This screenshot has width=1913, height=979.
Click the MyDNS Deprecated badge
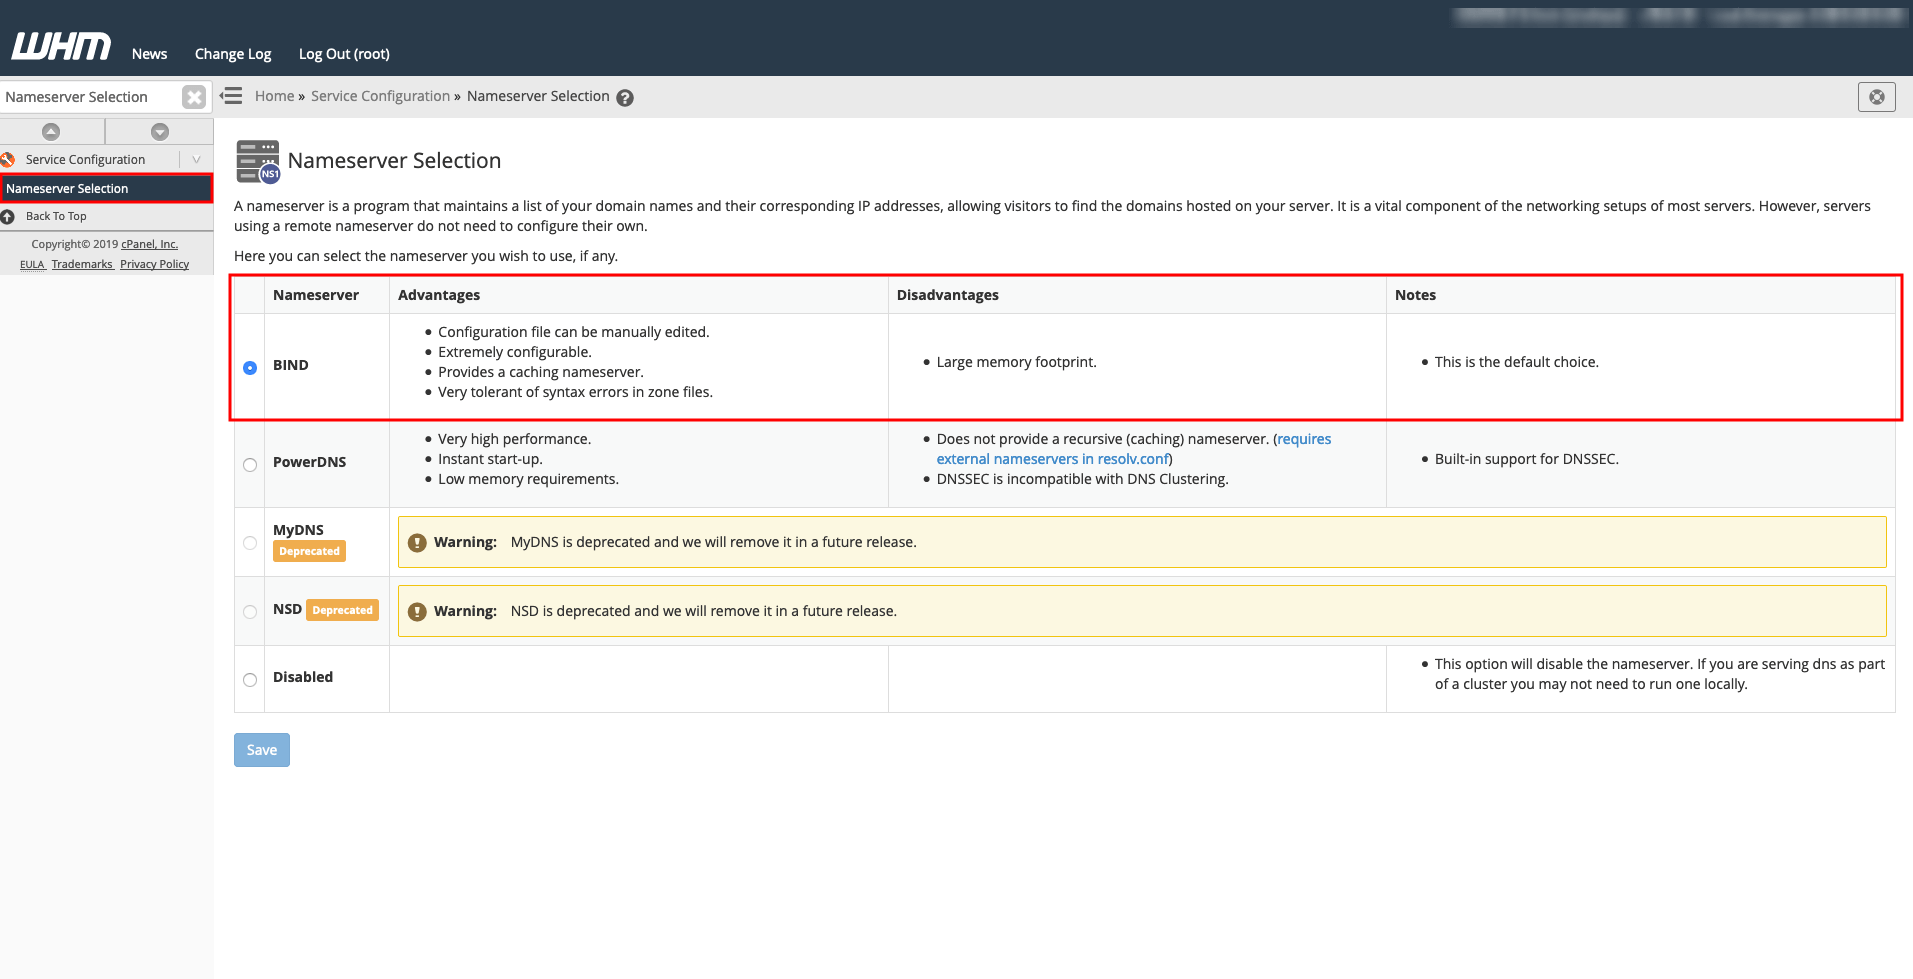tap(309, 551)
